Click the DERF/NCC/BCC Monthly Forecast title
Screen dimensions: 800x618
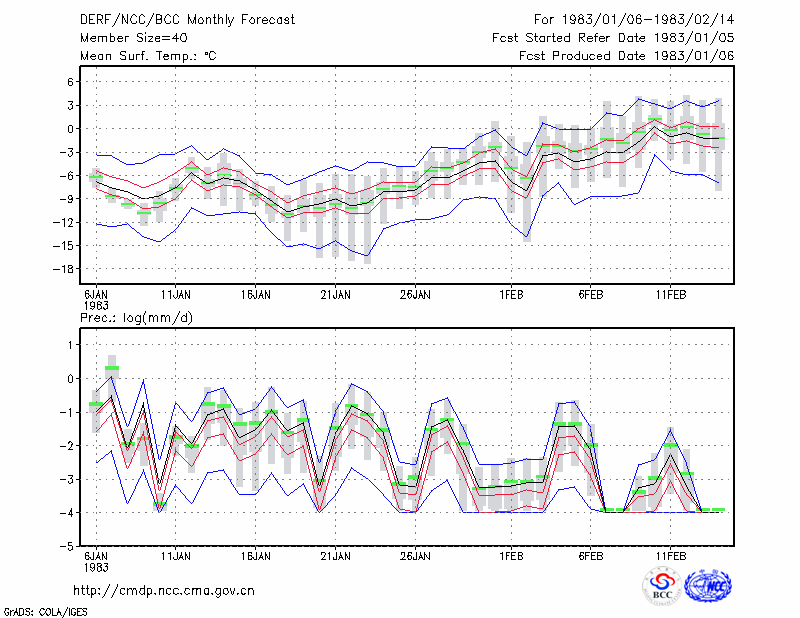187,20
